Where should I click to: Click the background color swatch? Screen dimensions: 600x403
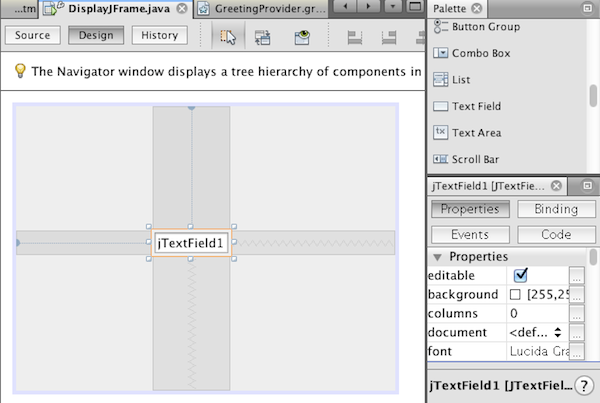515,295
